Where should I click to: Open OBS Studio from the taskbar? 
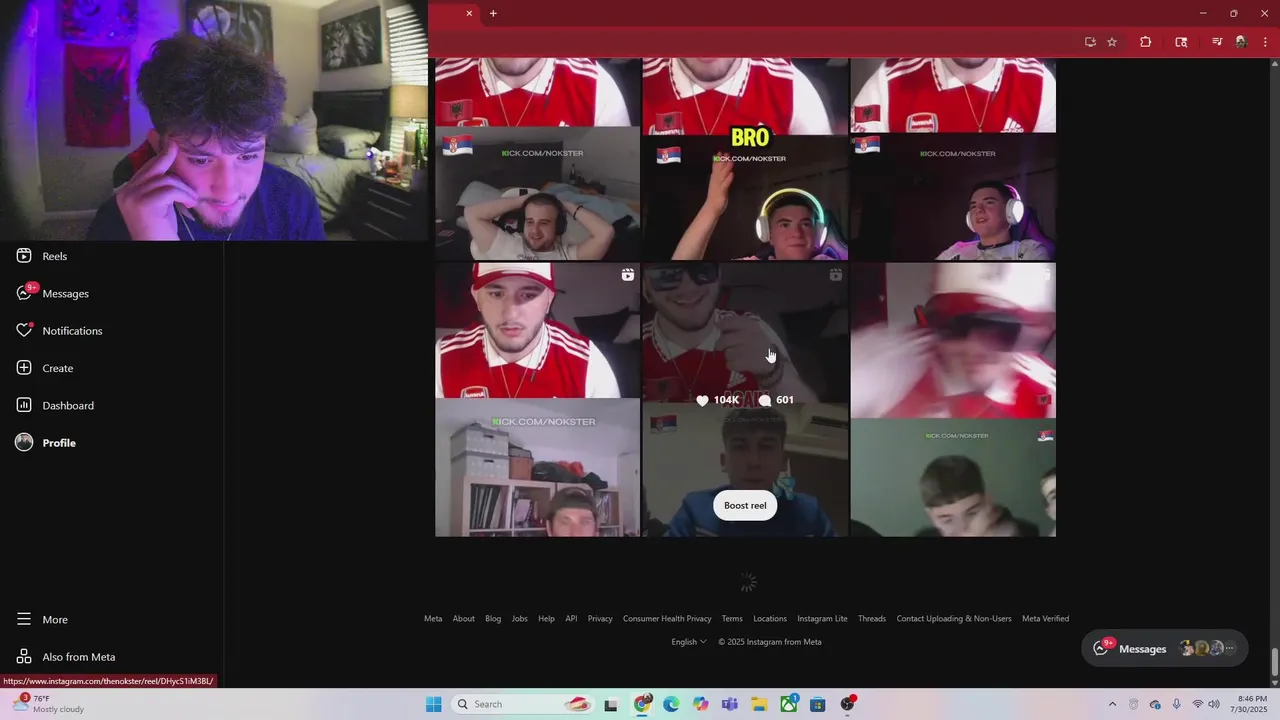pyautogui.click(x=848, y=704)
